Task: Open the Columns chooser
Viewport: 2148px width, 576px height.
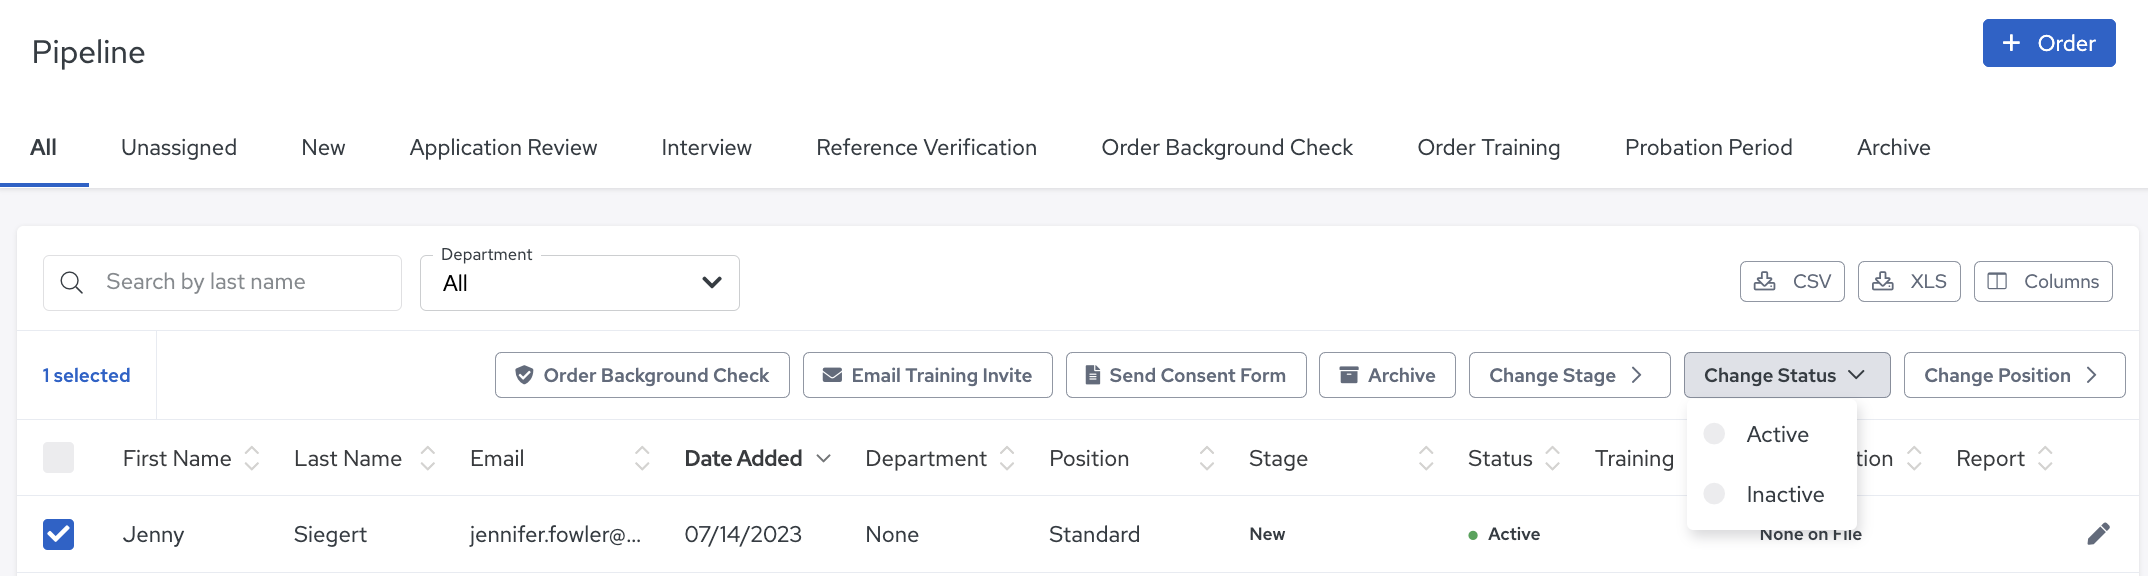Action: [x=2043, y=281]
